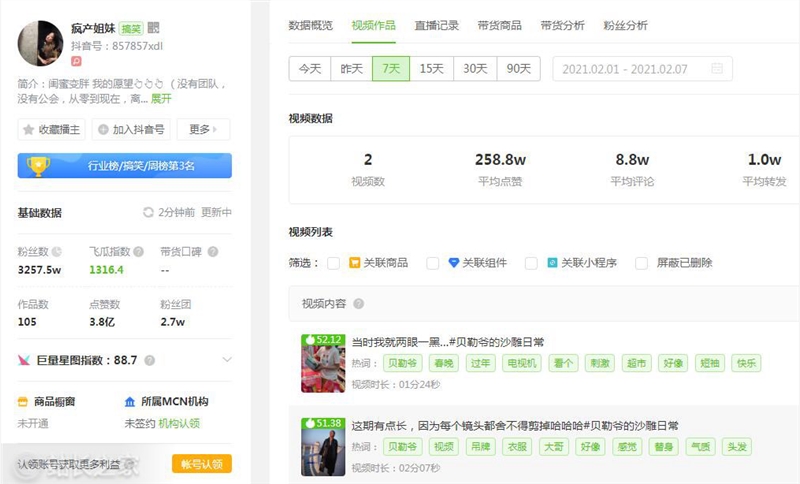
Task: Open the first video thumbnail with 52.12 likes
Action: coord(322,363)
